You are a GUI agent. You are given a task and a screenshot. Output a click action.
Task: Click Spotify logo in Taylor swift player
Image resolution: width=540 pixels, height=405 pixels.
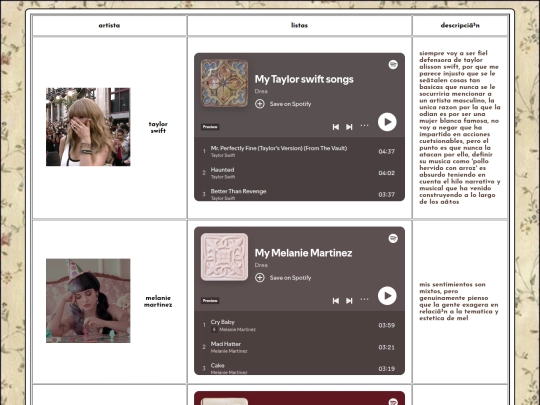tap(393, 64)
